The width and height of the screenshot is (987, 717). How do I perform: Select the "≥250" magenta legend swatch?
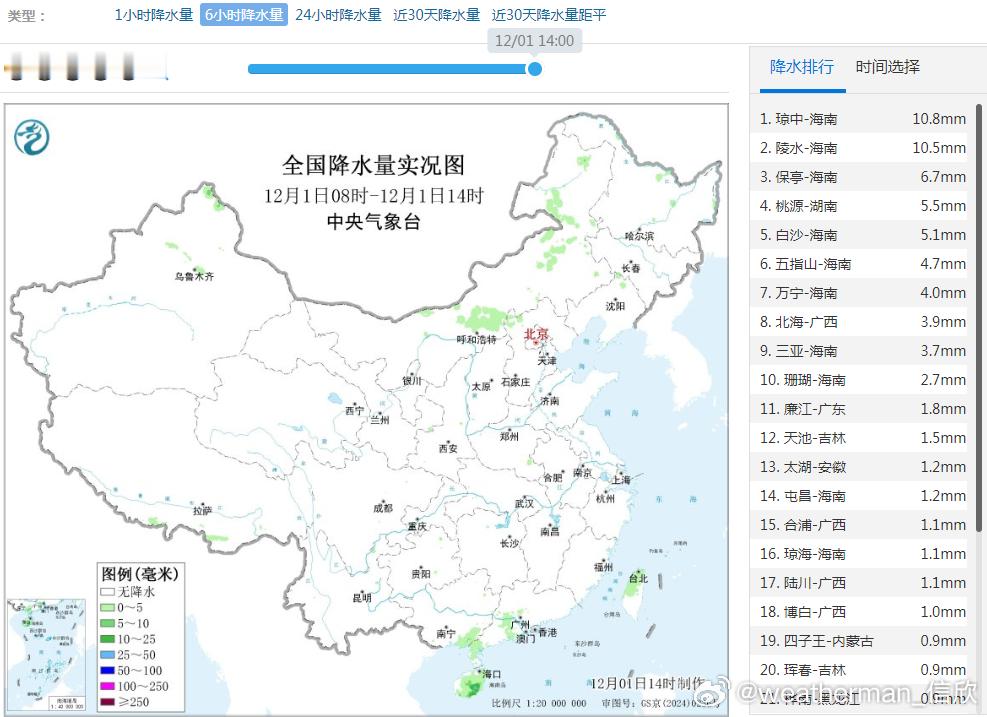[x=108, y=702]
